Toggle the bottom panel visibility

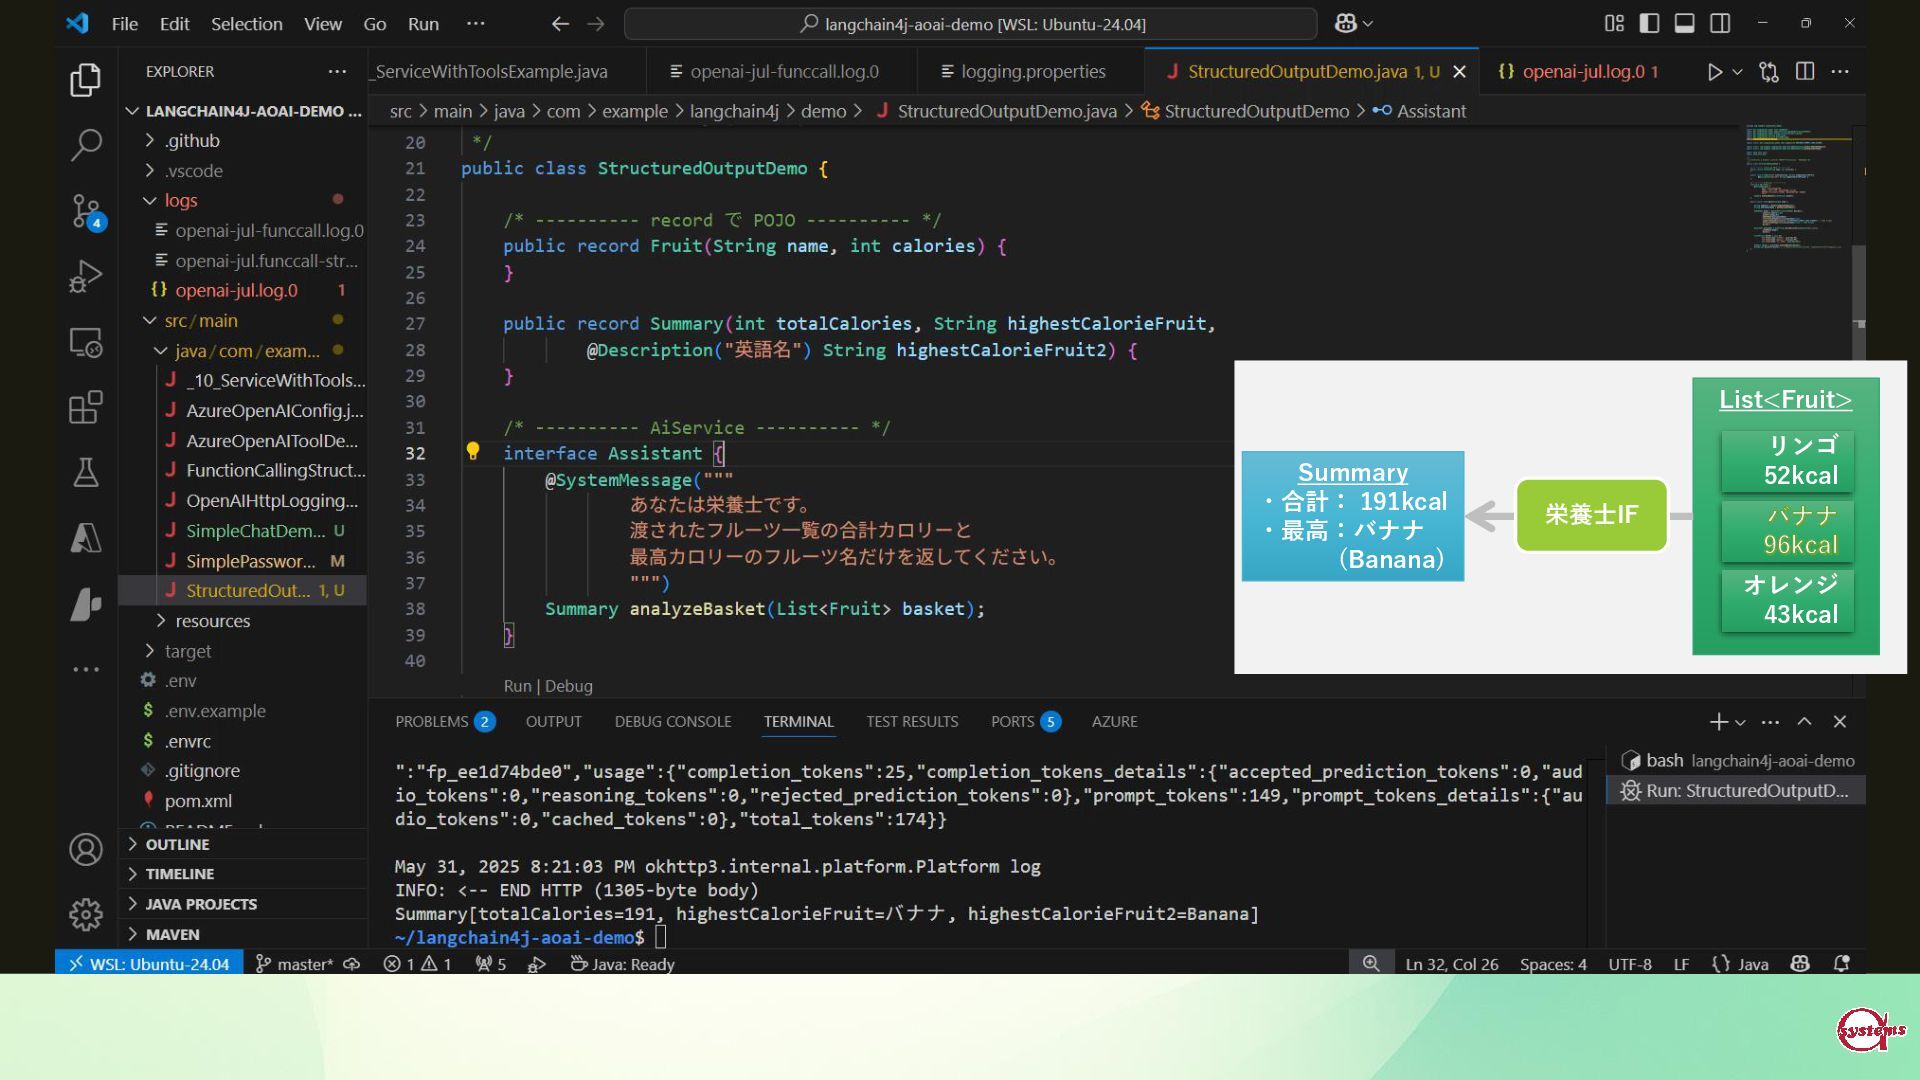pyautogui.click(x=1685, y=23)
